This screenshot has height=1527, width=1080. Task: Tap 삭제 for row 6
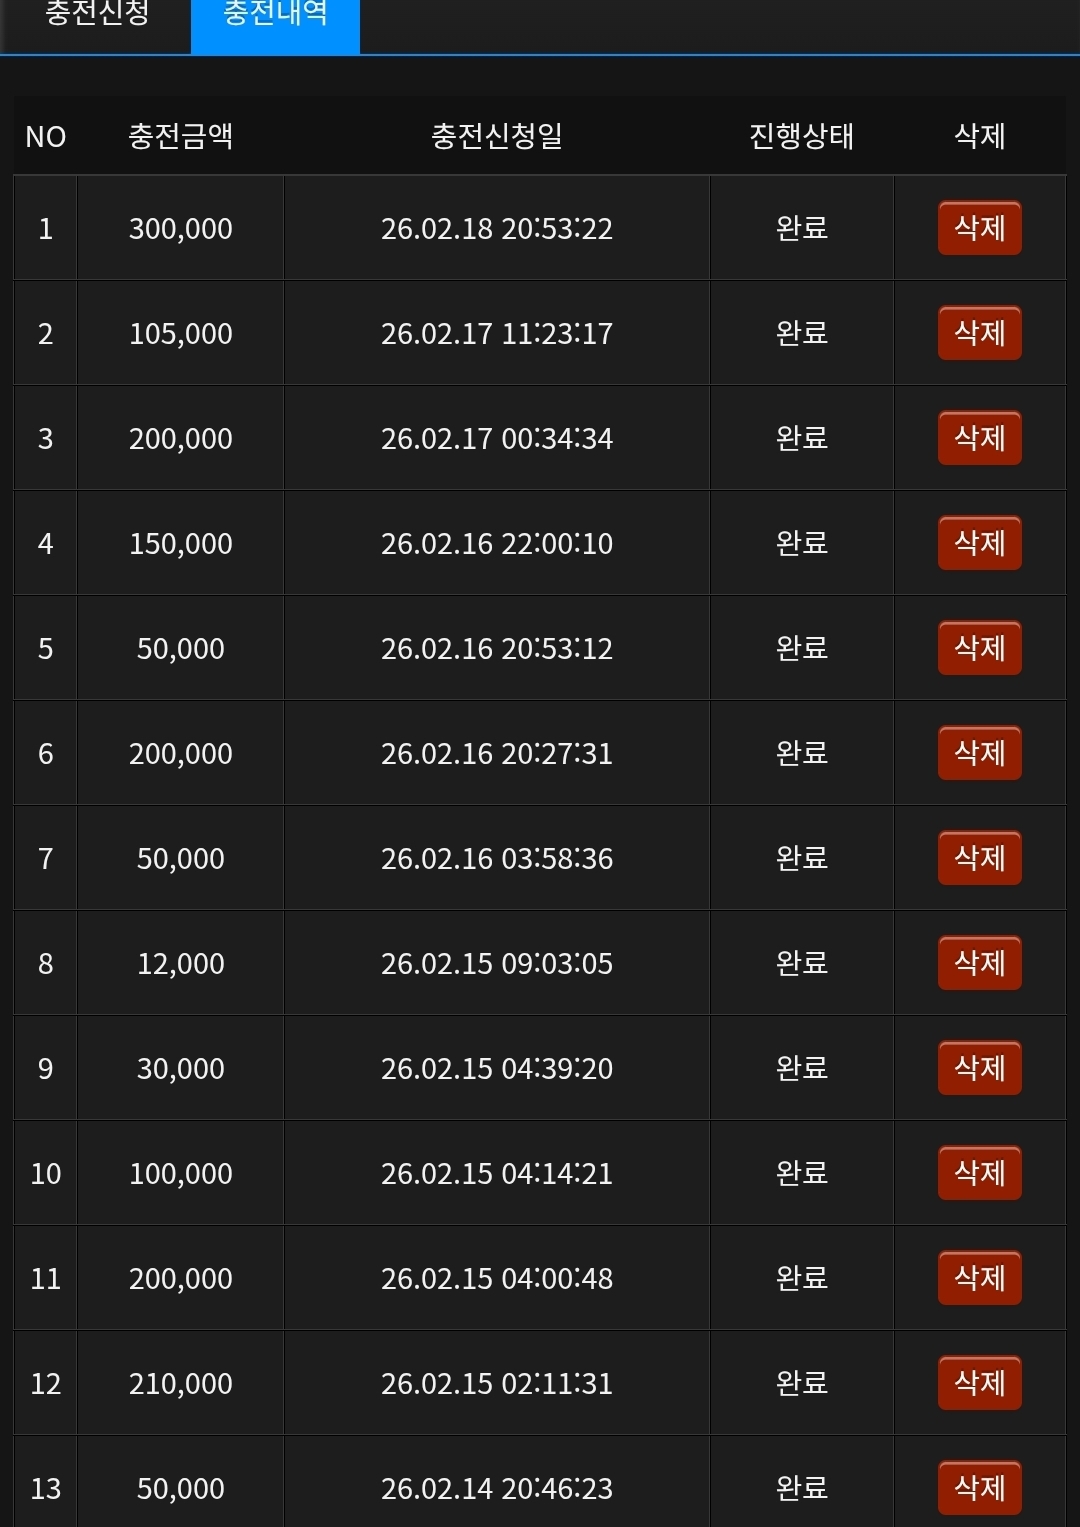tap(979, 753)
